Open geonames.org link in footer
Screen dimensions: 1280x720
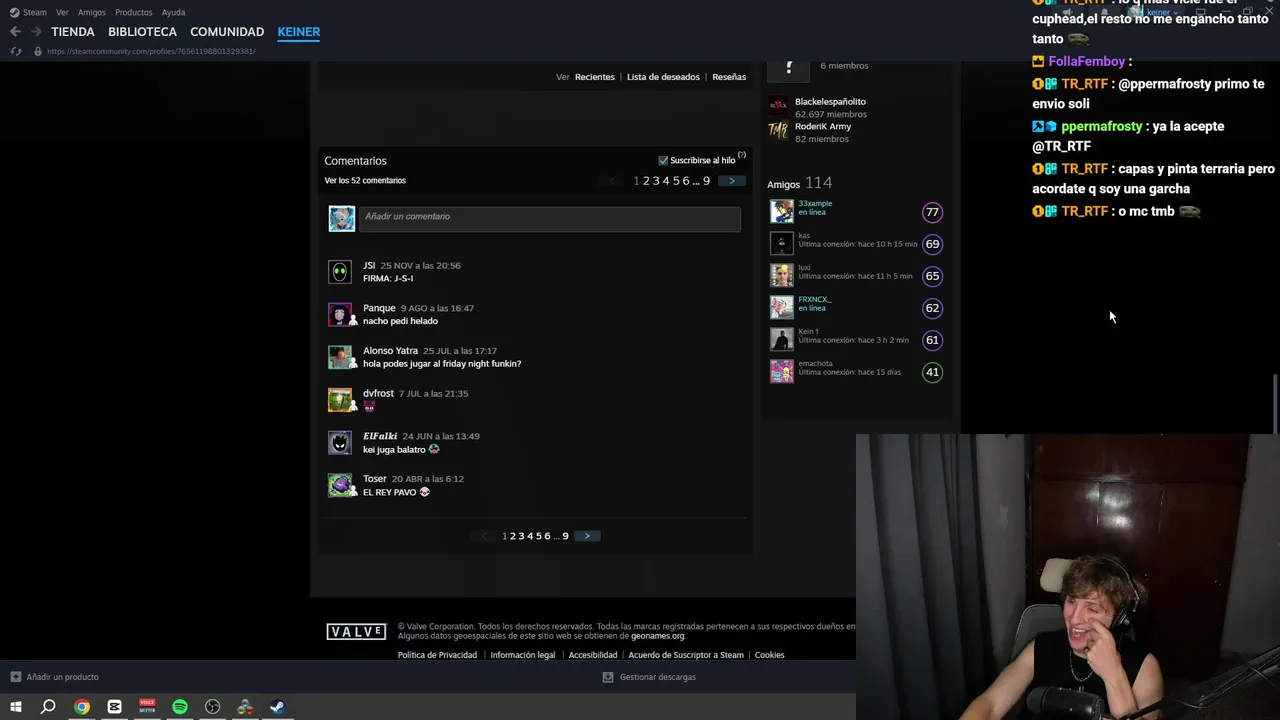click(x=658, y=636)
